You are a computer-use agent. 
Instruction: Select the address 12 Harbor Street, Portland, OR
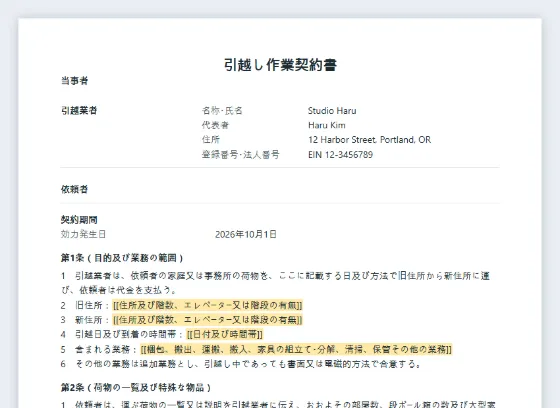[370, 140]
